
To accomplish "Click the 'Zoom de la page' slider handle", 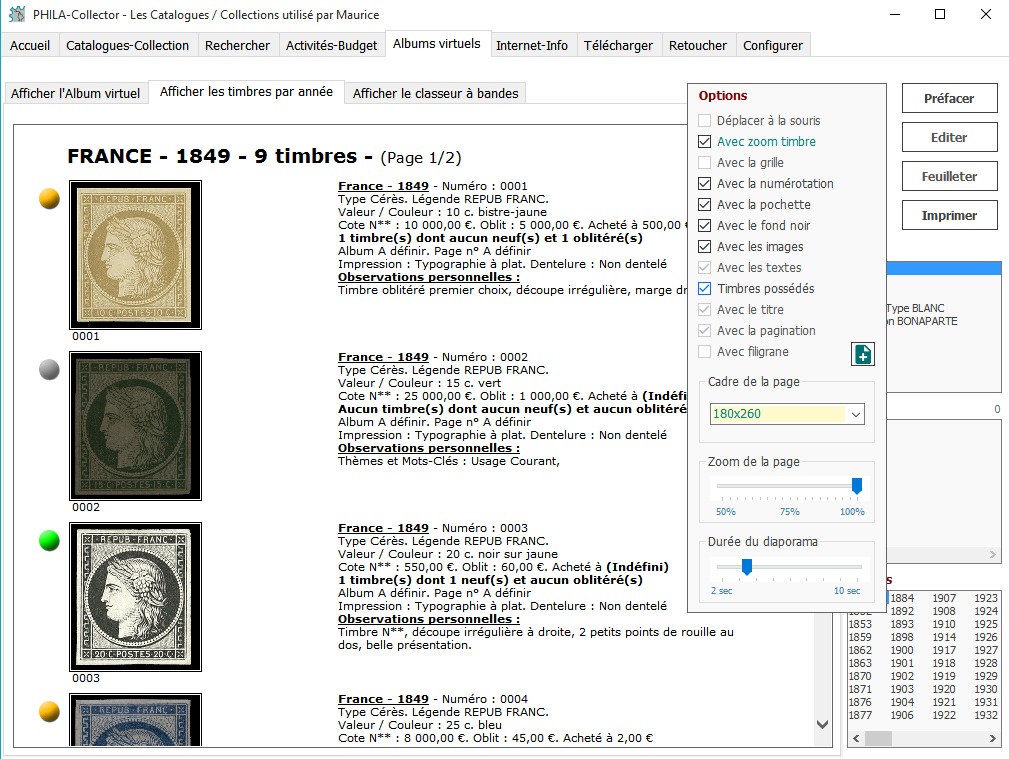I will [856, 486].
